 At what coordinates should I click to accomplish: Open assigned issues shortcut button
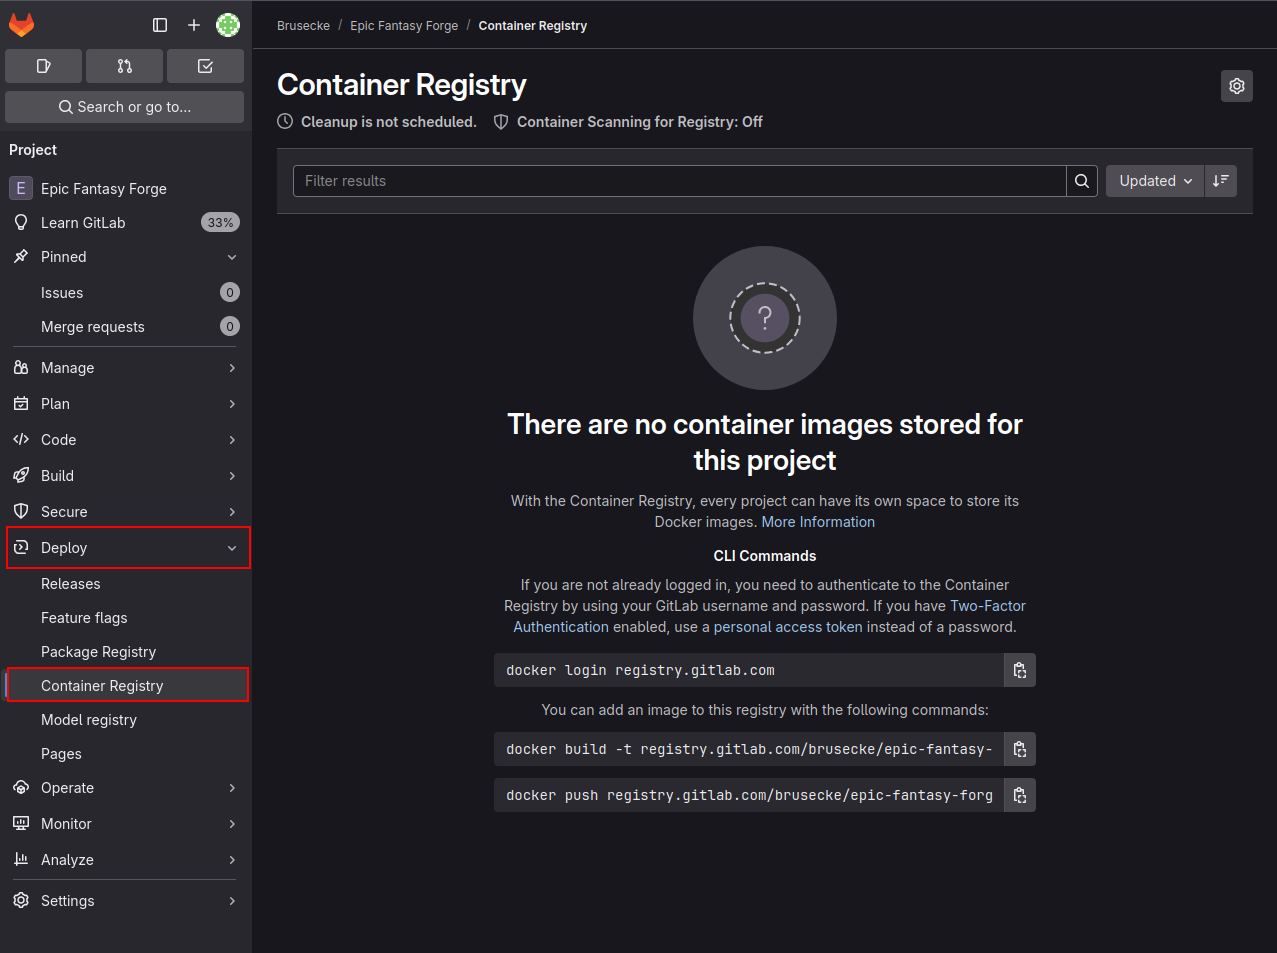click(44, 66)
